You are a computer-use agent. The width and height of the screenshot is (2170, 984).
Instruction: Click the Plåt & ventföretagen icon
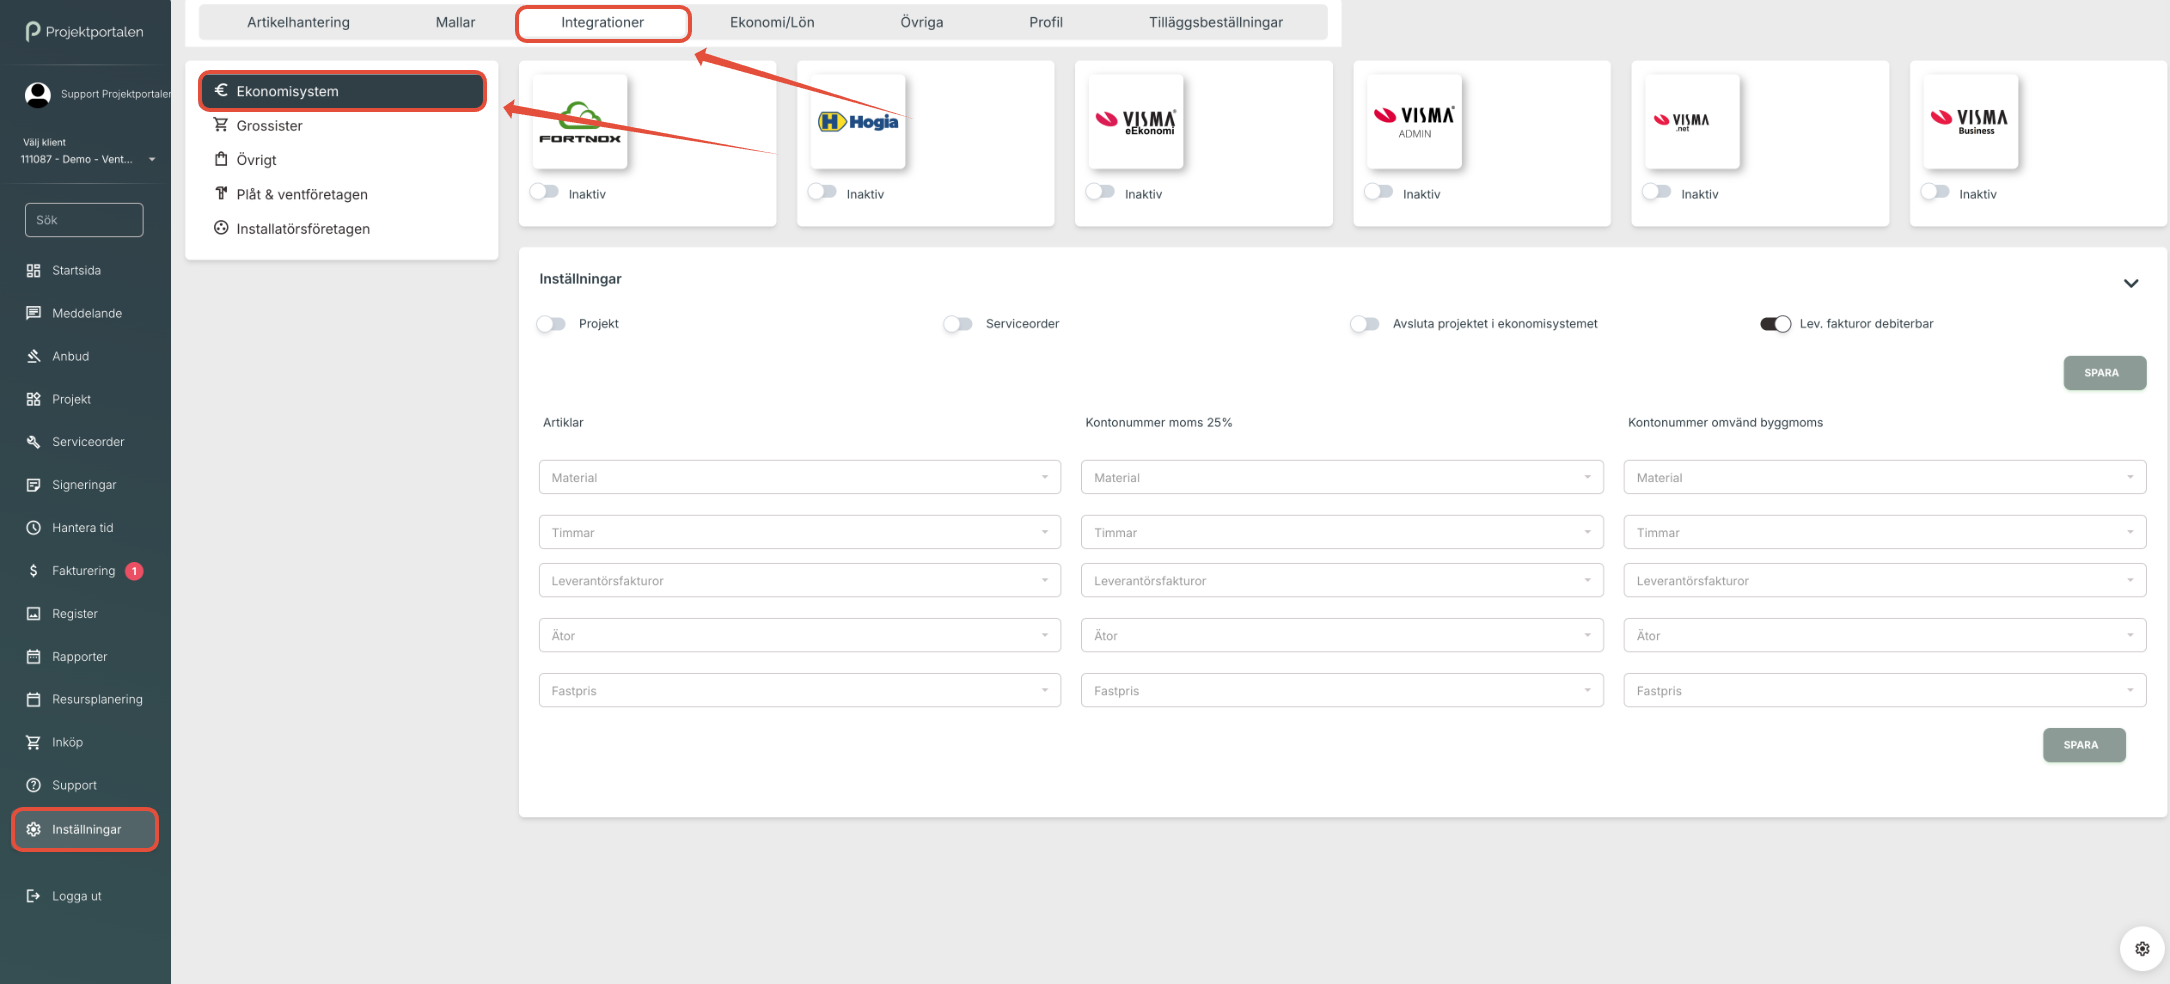(x=221, y=193)
